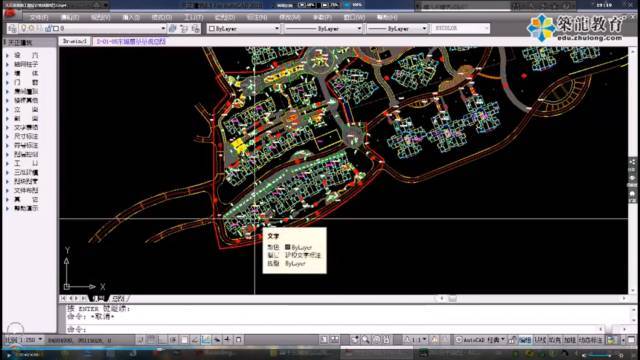
Task: Select the 门窗 row in side menu
Action: click(x=26, y=82)
